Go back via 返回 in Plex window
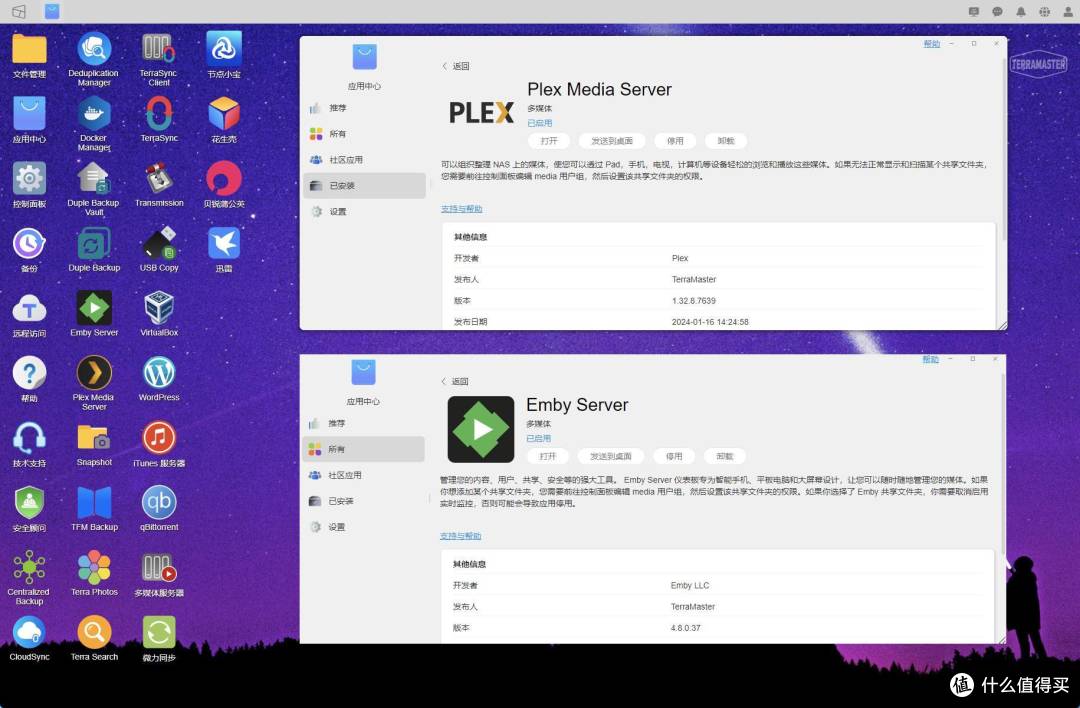 point(456,66)
